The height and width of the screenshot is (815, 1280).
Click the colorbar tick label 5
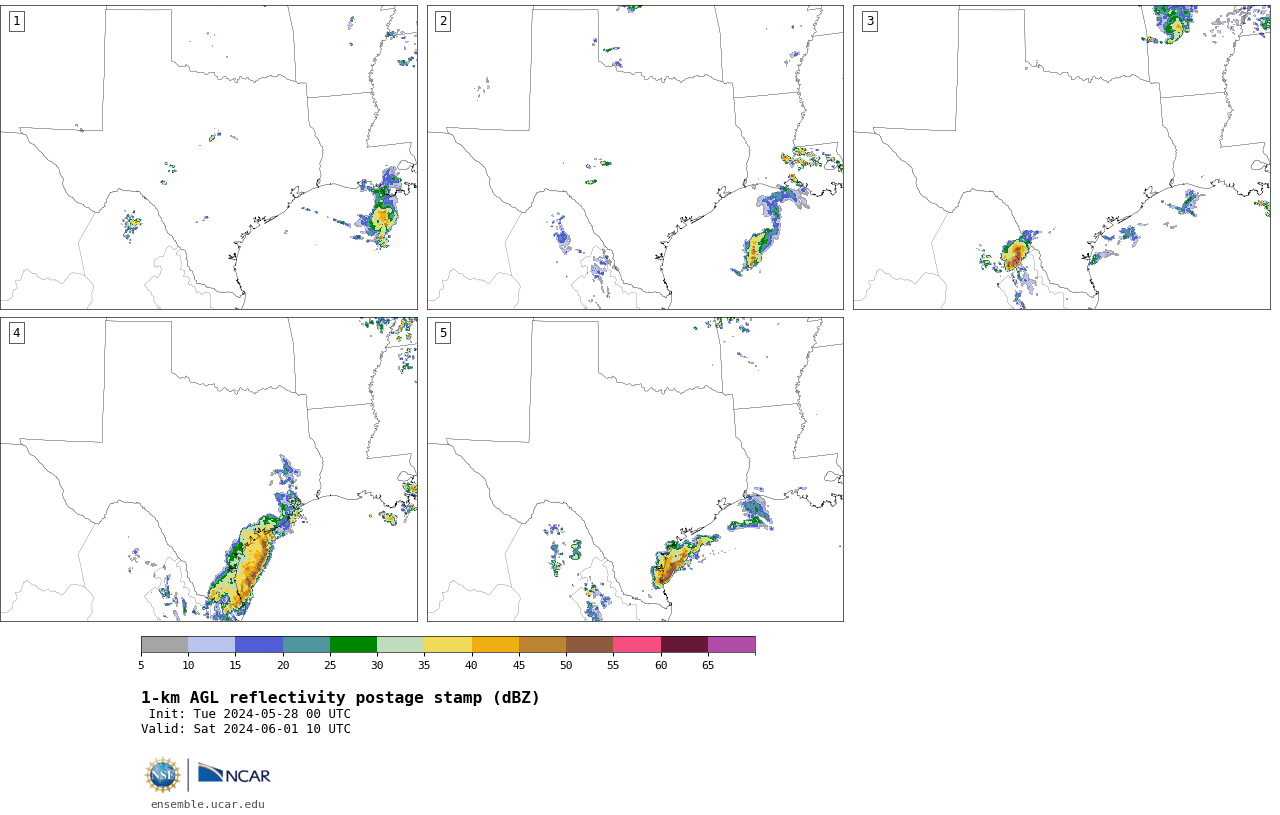141,665
